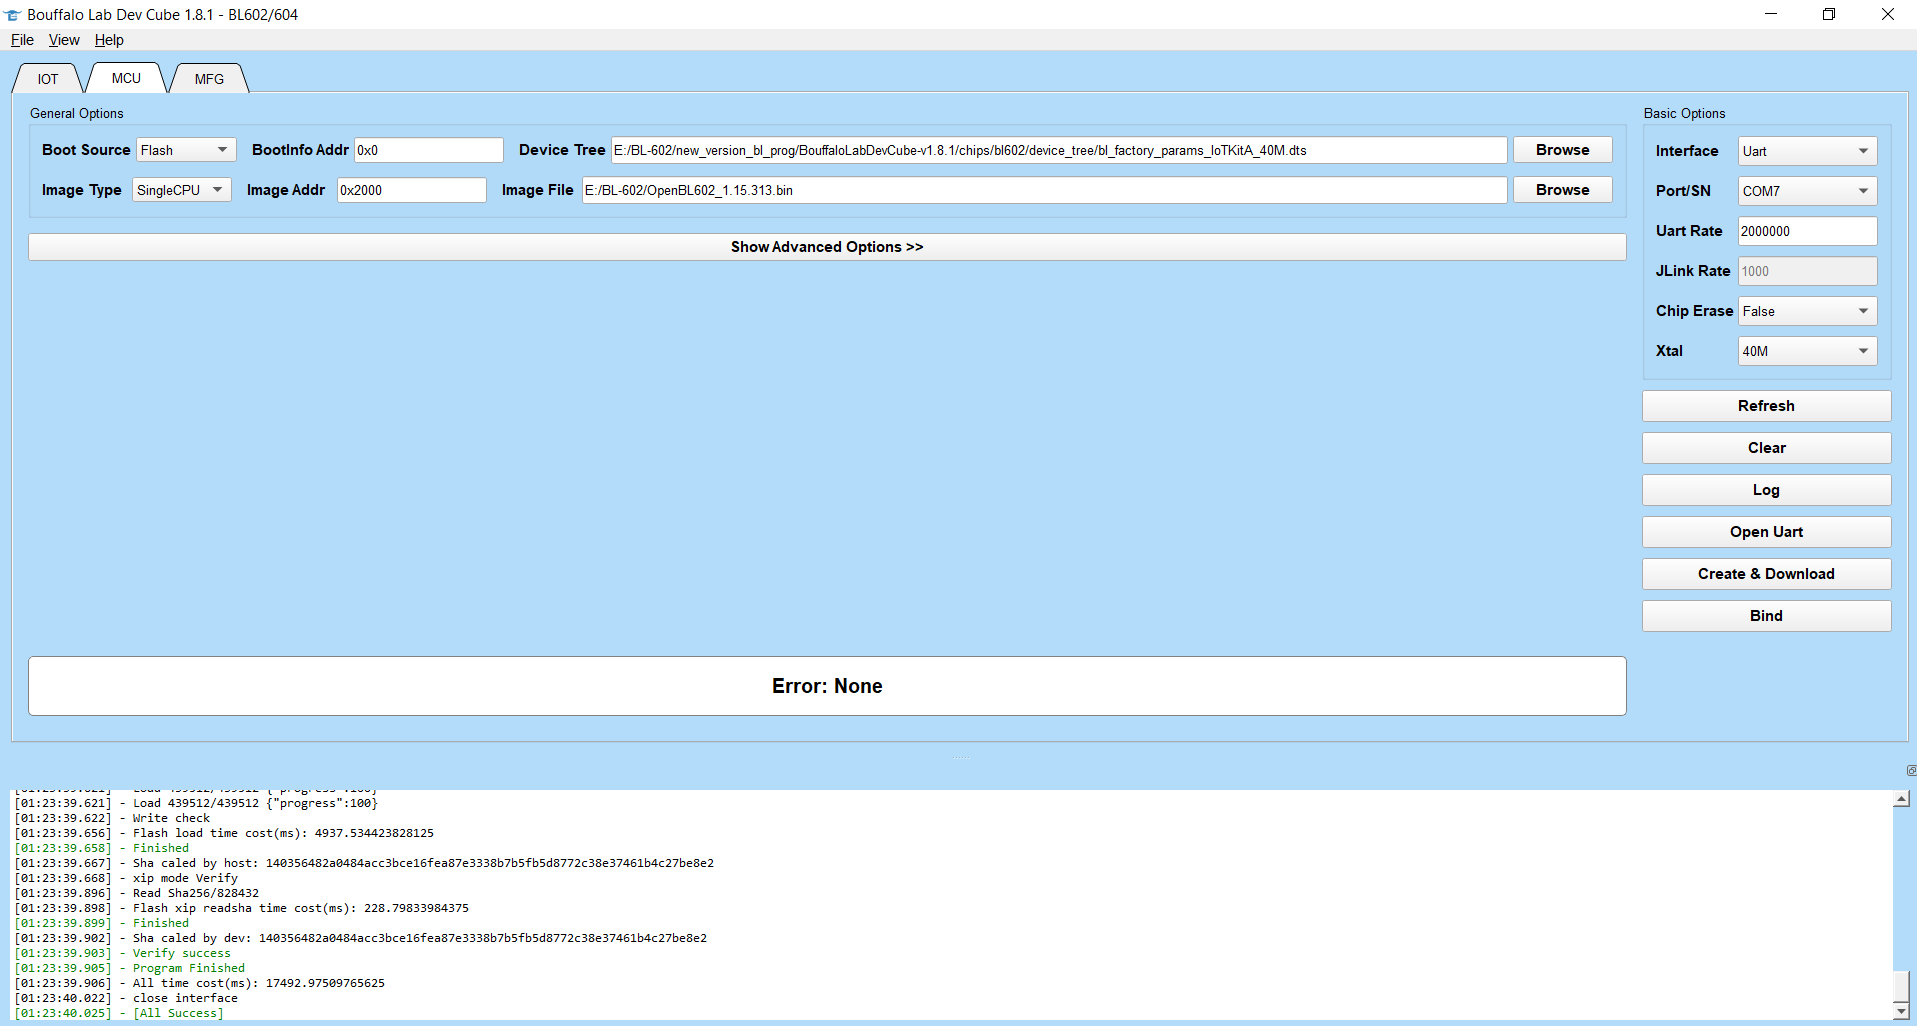Click the 'Error: None' status box
Viewport: 1917px width, 1026px height.
point(827,686)
